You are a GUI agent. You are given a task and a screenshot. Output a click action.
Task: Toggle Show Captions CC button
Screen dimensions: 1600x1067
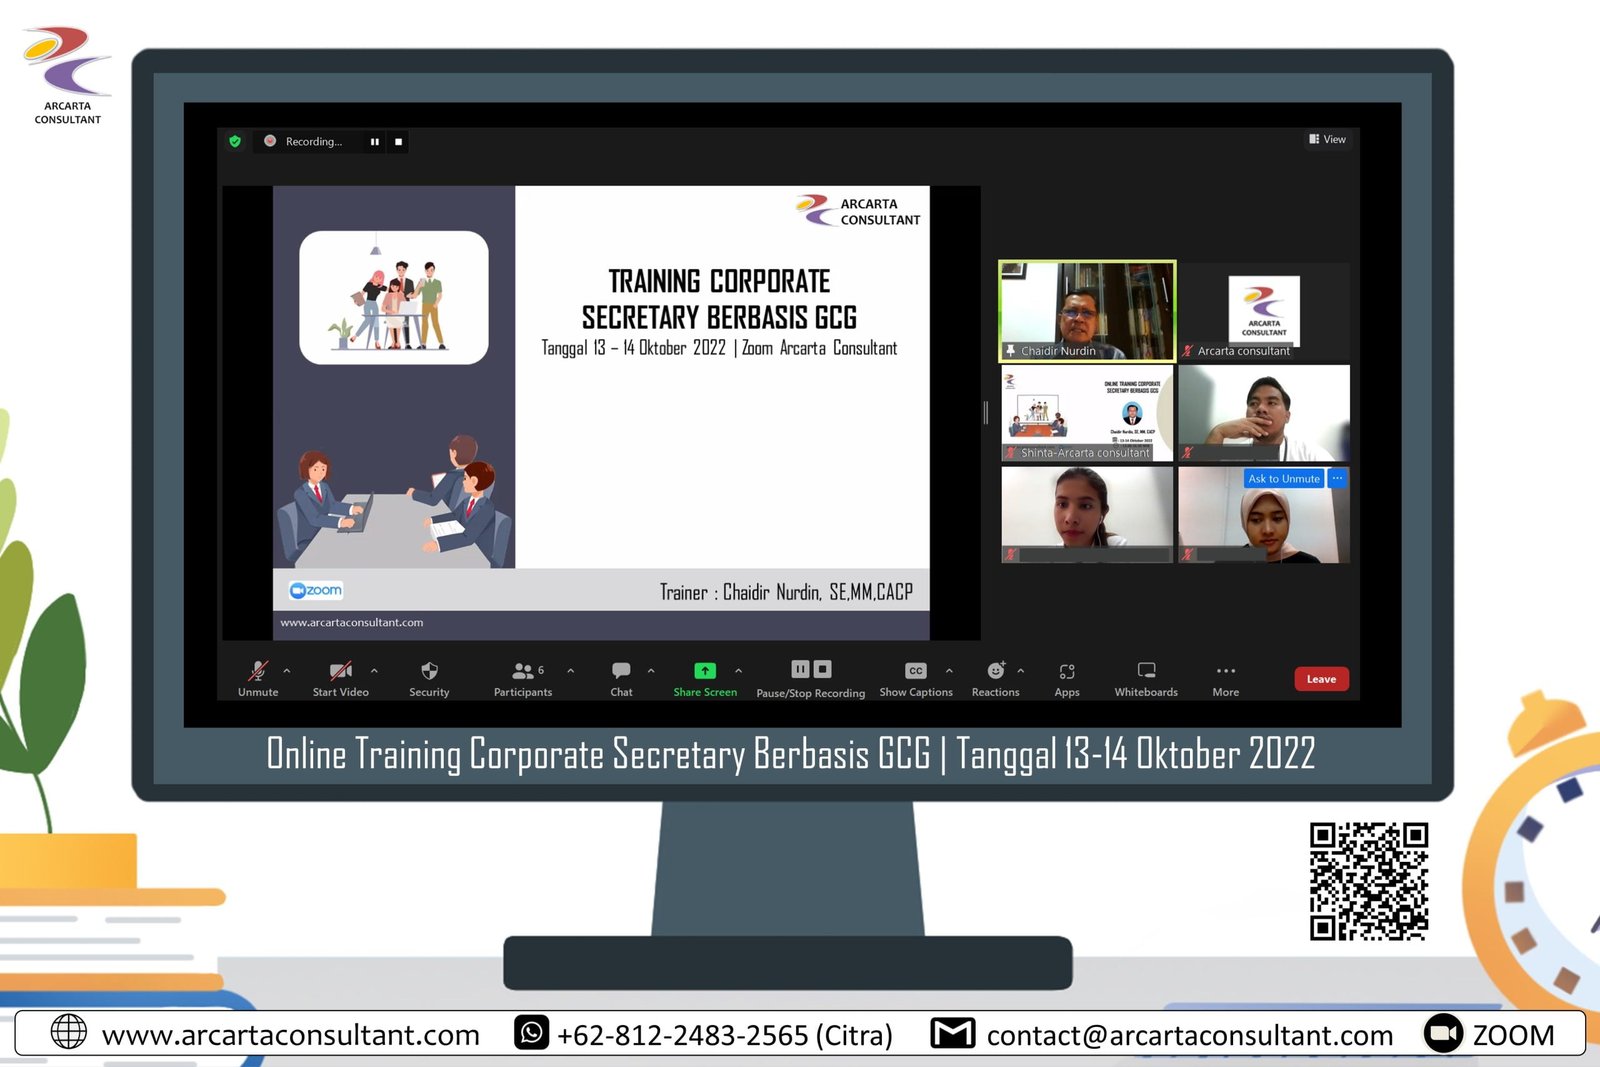click(916, 671)
